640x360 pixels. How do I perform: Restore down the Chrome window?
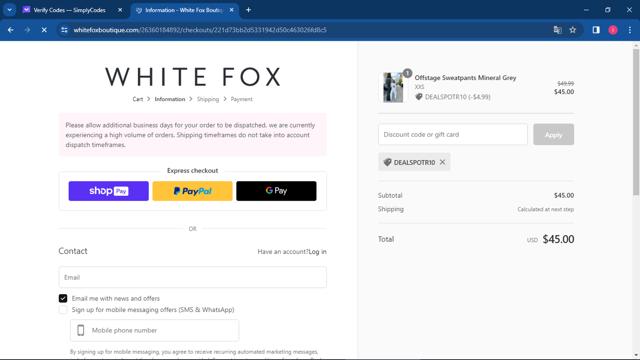pos(608,10)
